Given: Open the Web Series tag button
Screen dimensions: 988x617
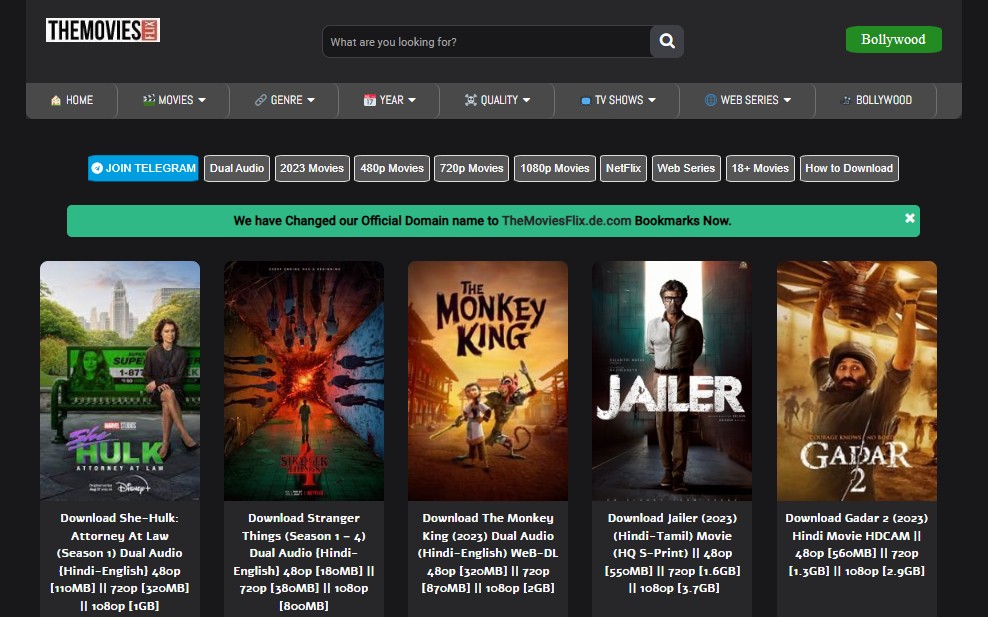Looking at the screenshot, I should [x=686, y=168].
